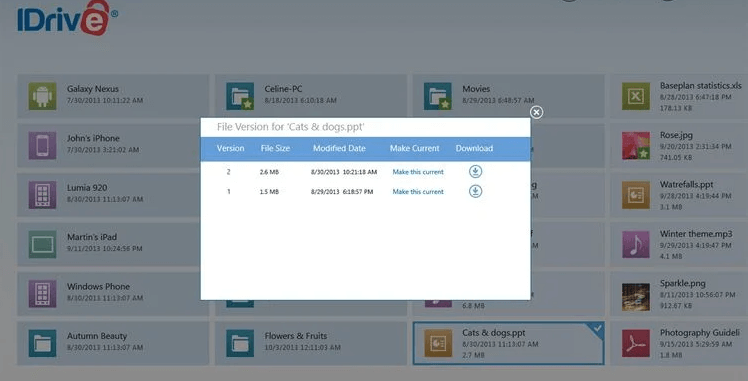The width and height of the screenshot is (748, 381).
Task: Click the Make Current column header
Action: [x=415, y=148]
